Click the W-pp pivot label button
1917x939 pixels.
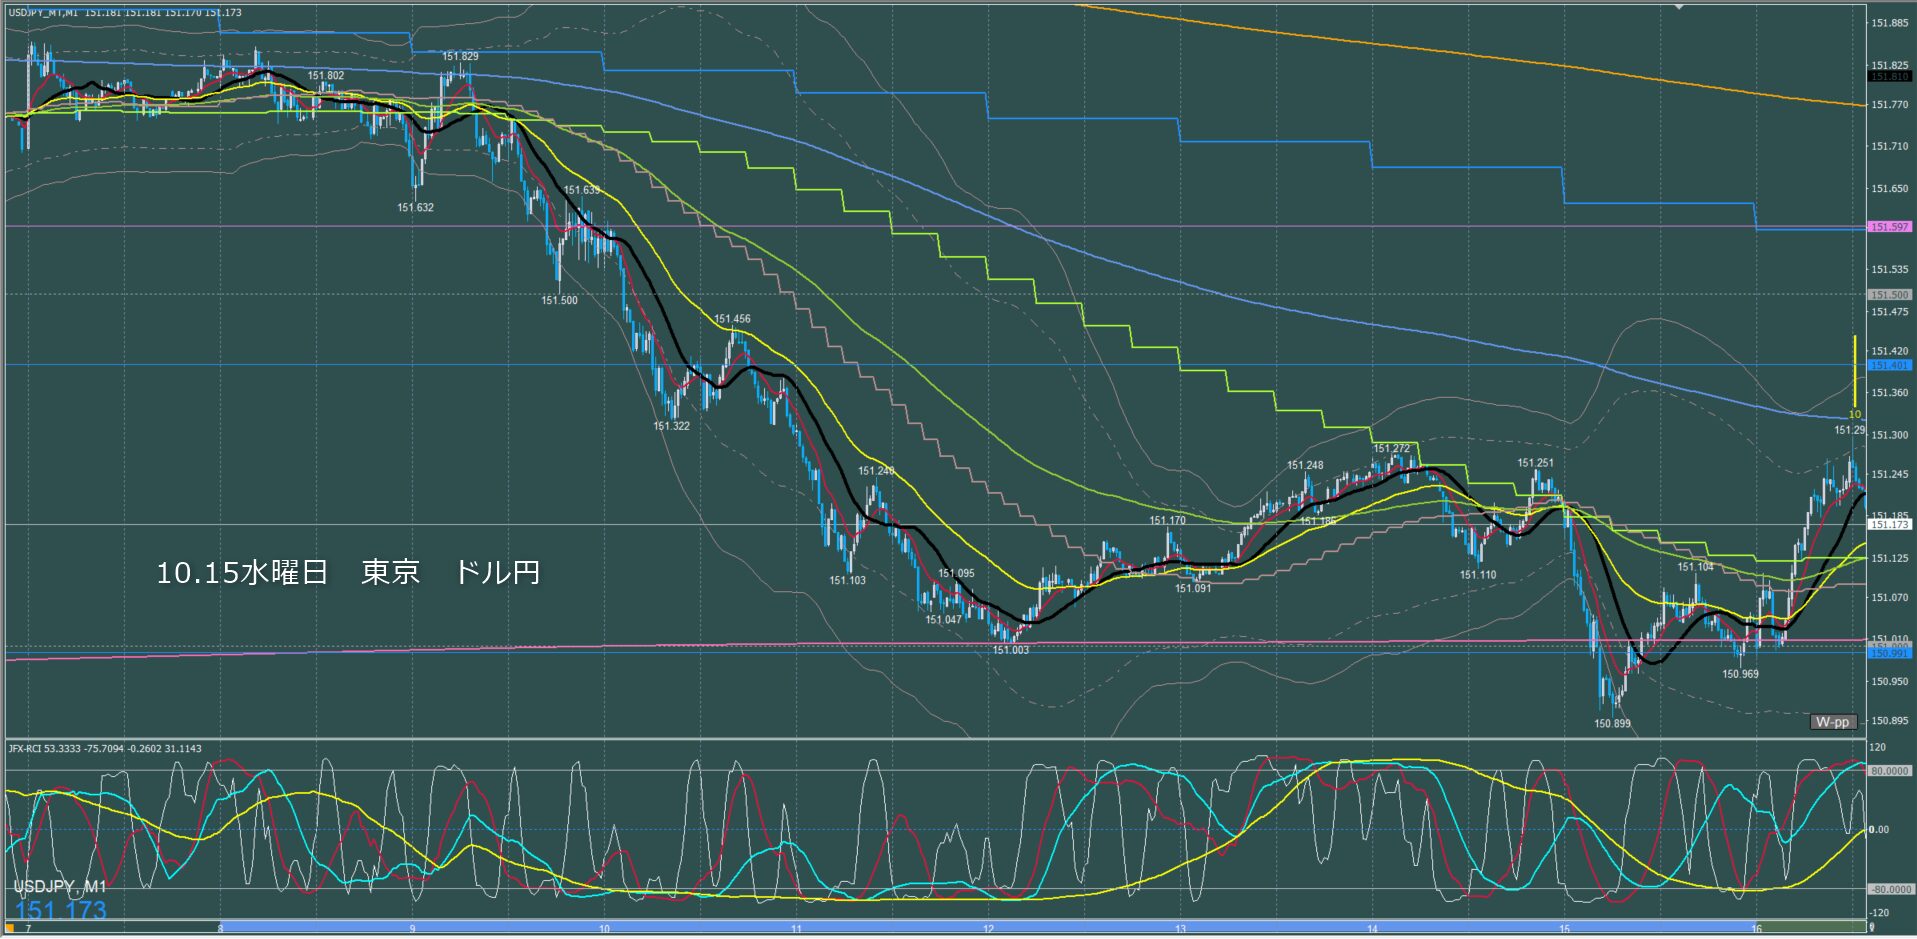(x=1832, y=722)
